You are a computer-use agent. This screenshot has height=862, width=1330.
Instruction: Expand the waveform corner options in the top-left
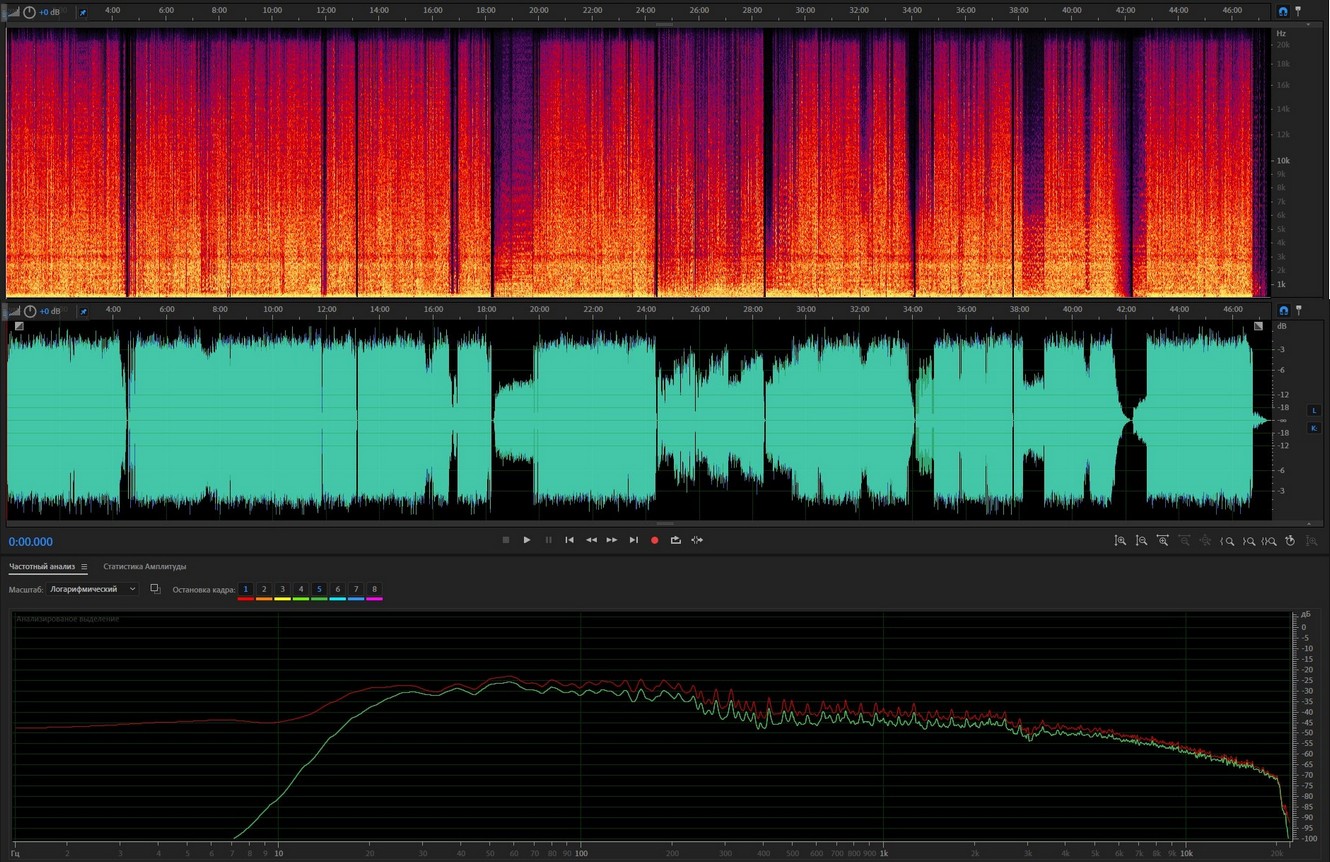(19, 326)
